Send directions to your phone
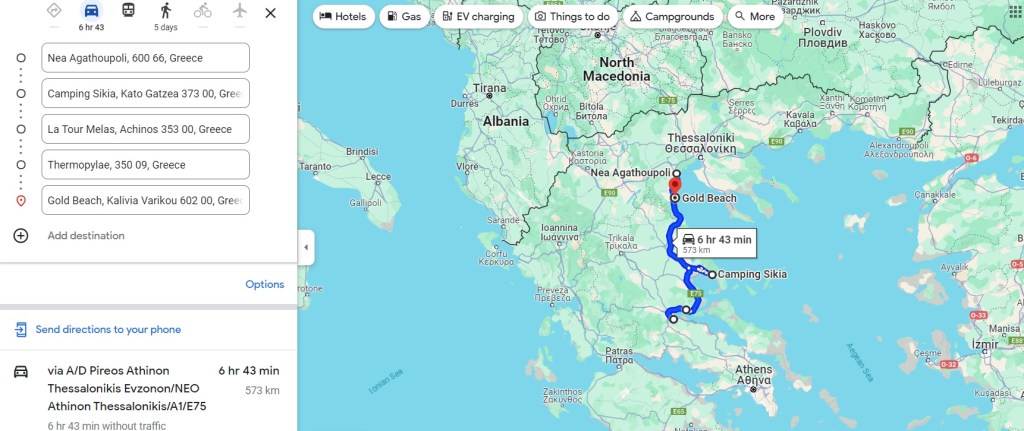 (108, 330)
